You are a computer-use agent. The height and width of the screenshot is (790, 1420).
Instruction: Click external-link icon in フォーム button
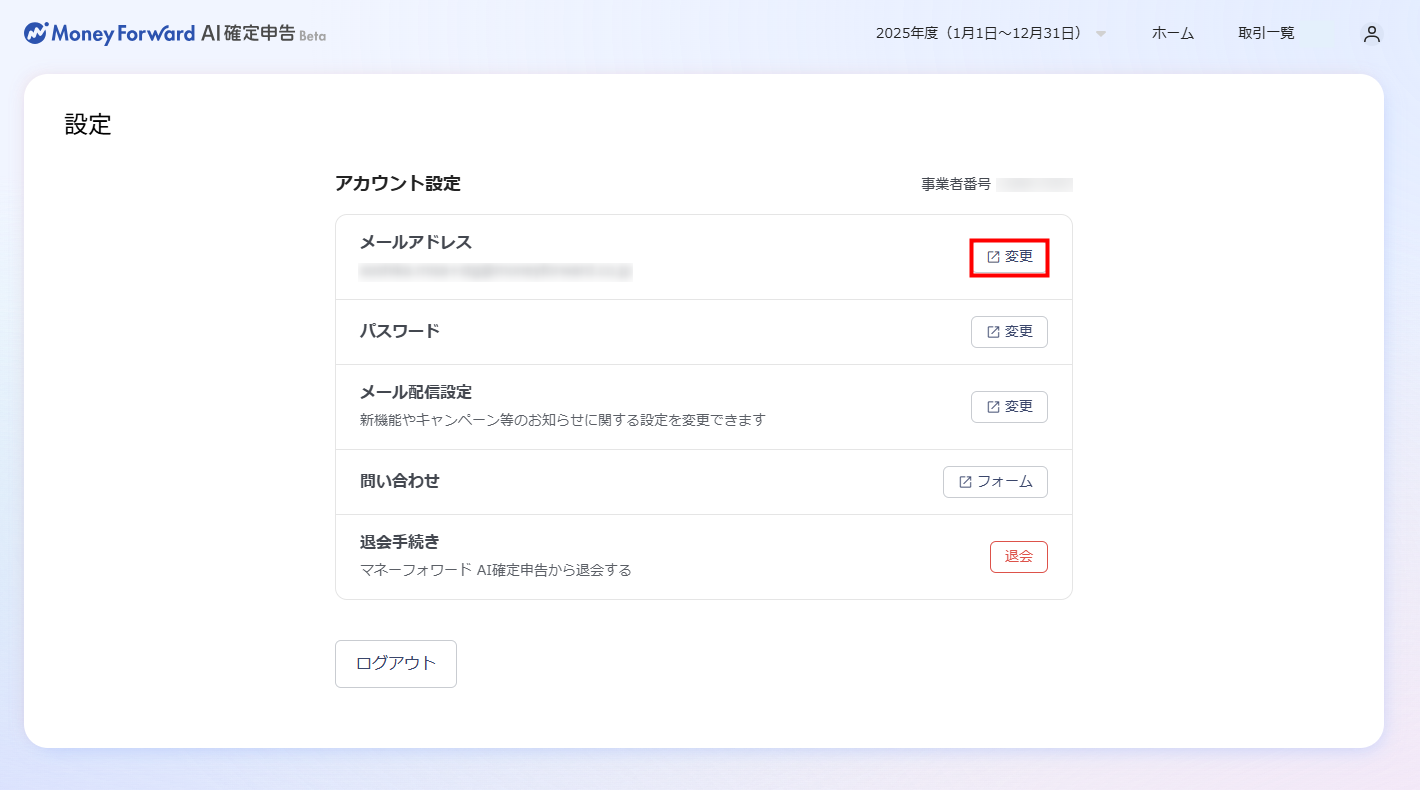[x=965, y=482]
